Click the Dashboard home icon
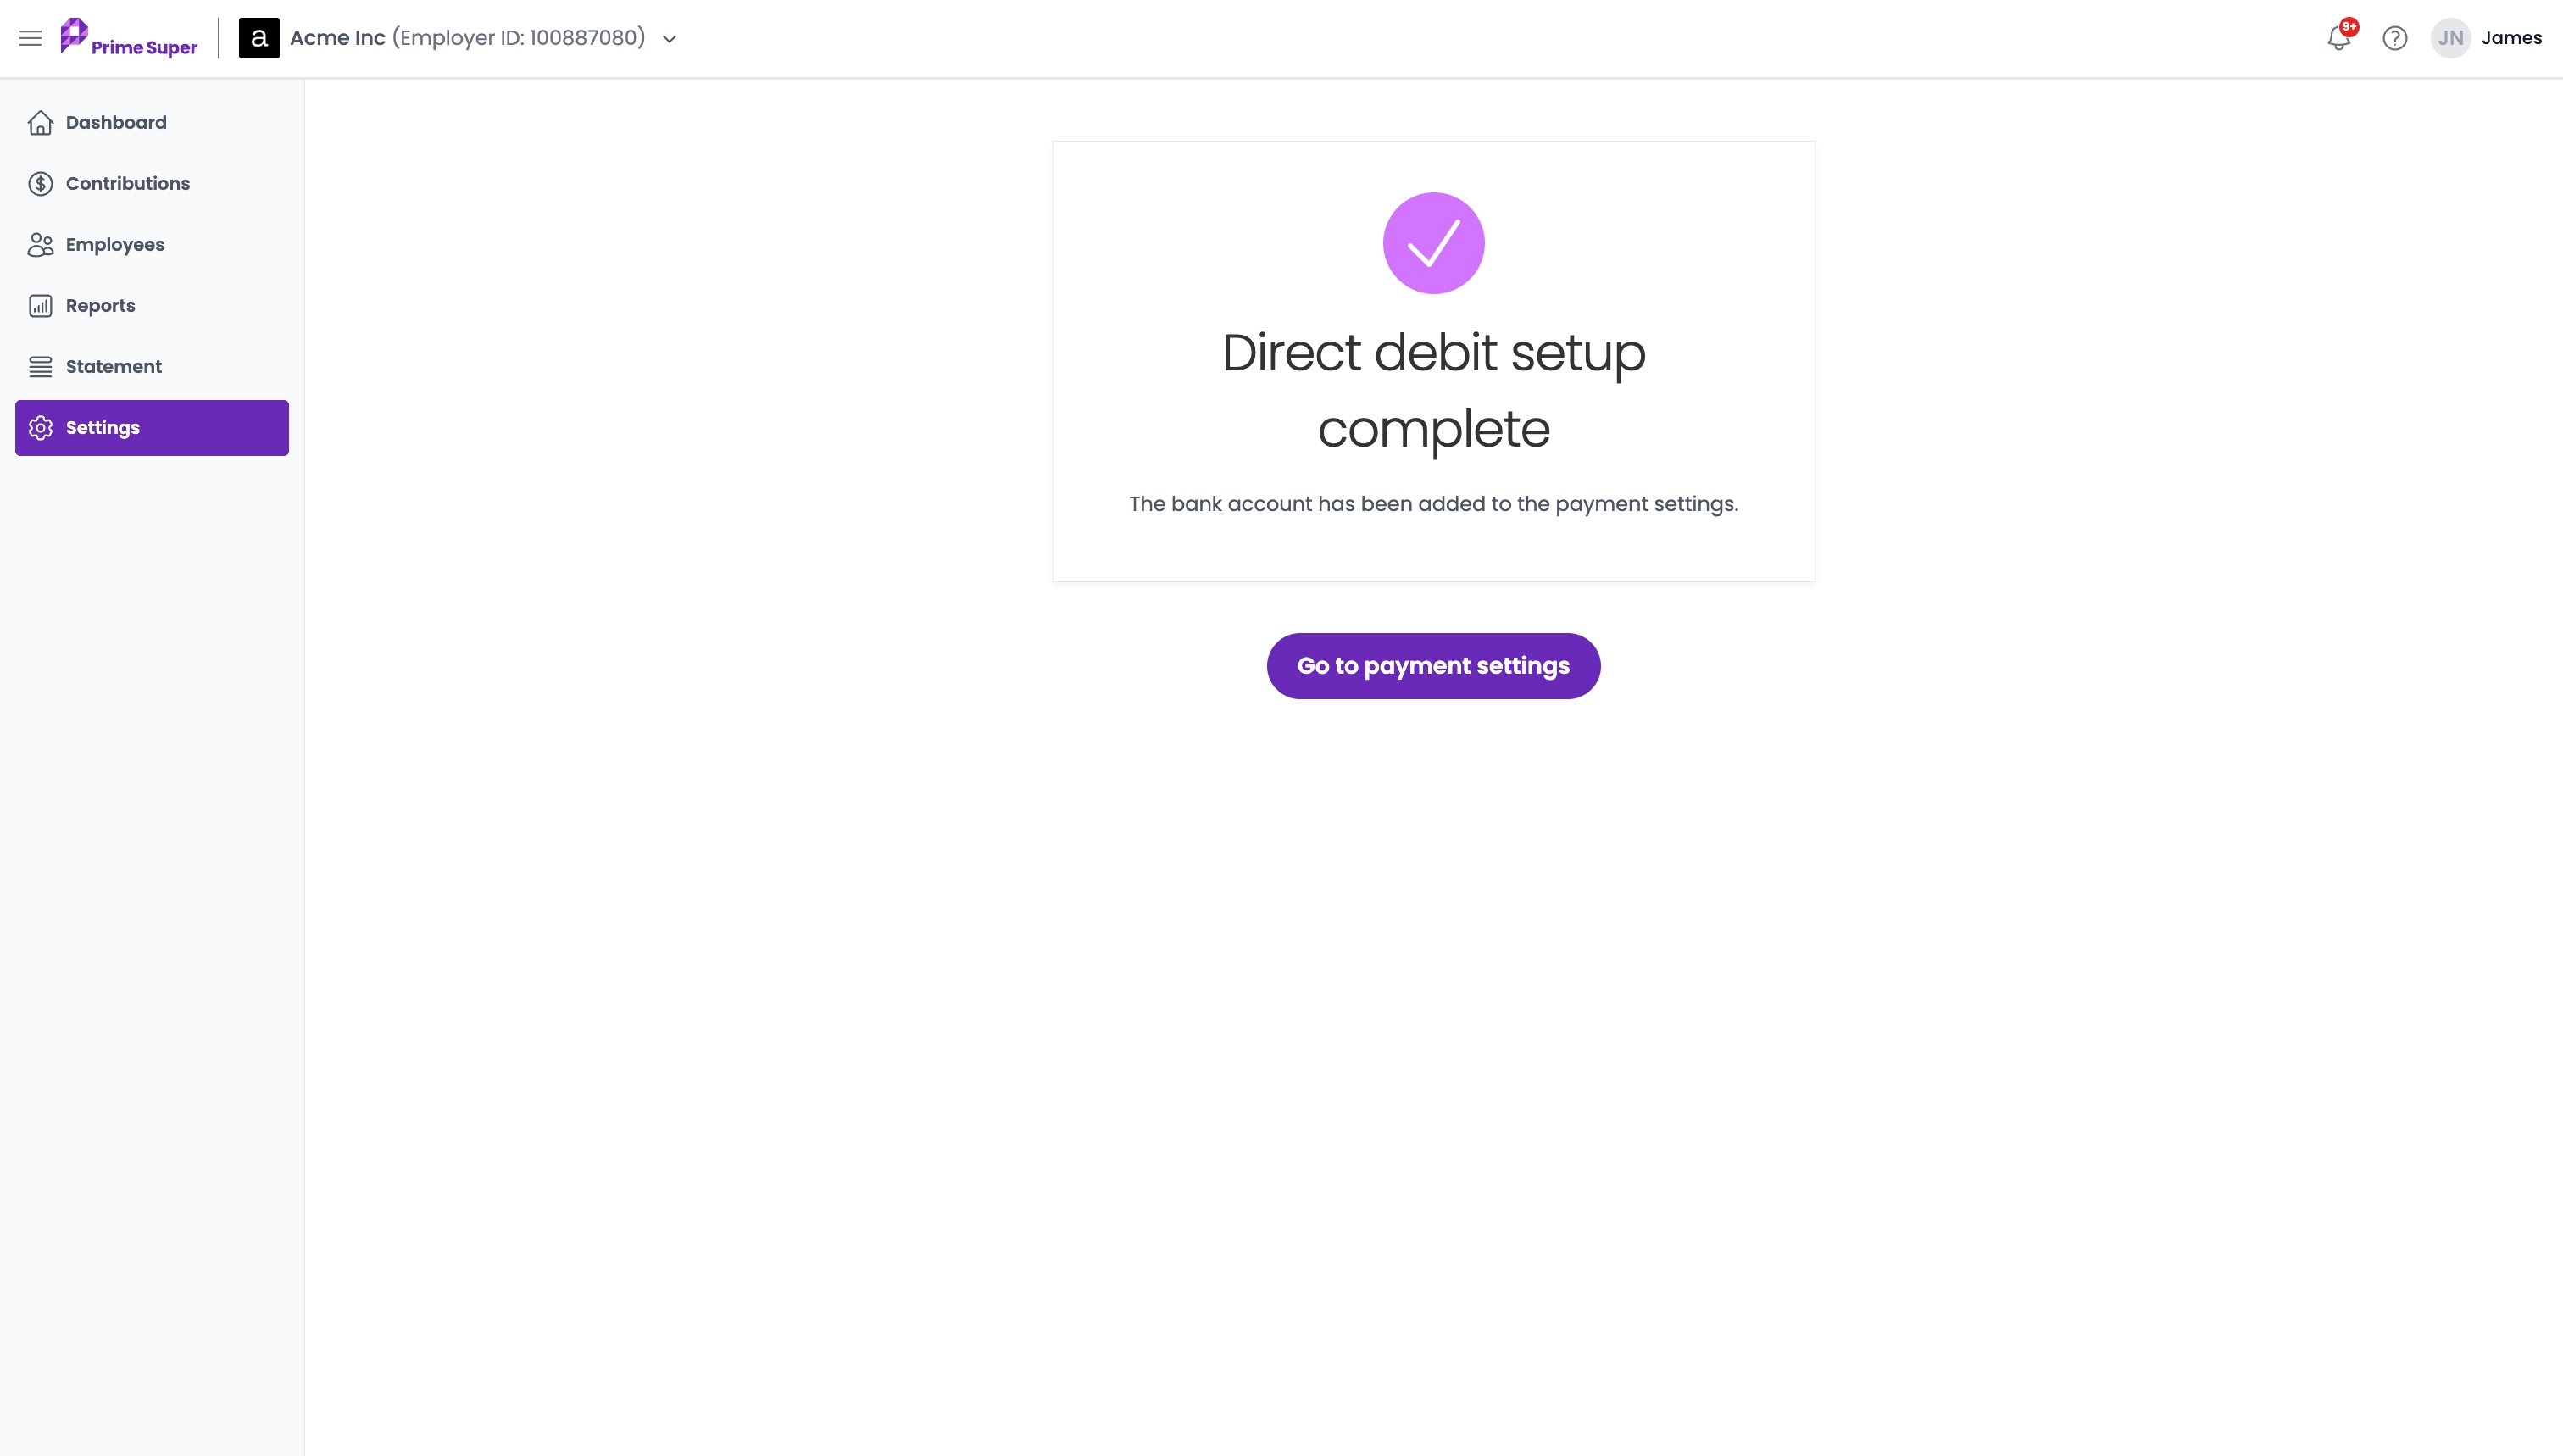The width and height of the screenshot is (2563, 1456). click(x=40, y=122)
